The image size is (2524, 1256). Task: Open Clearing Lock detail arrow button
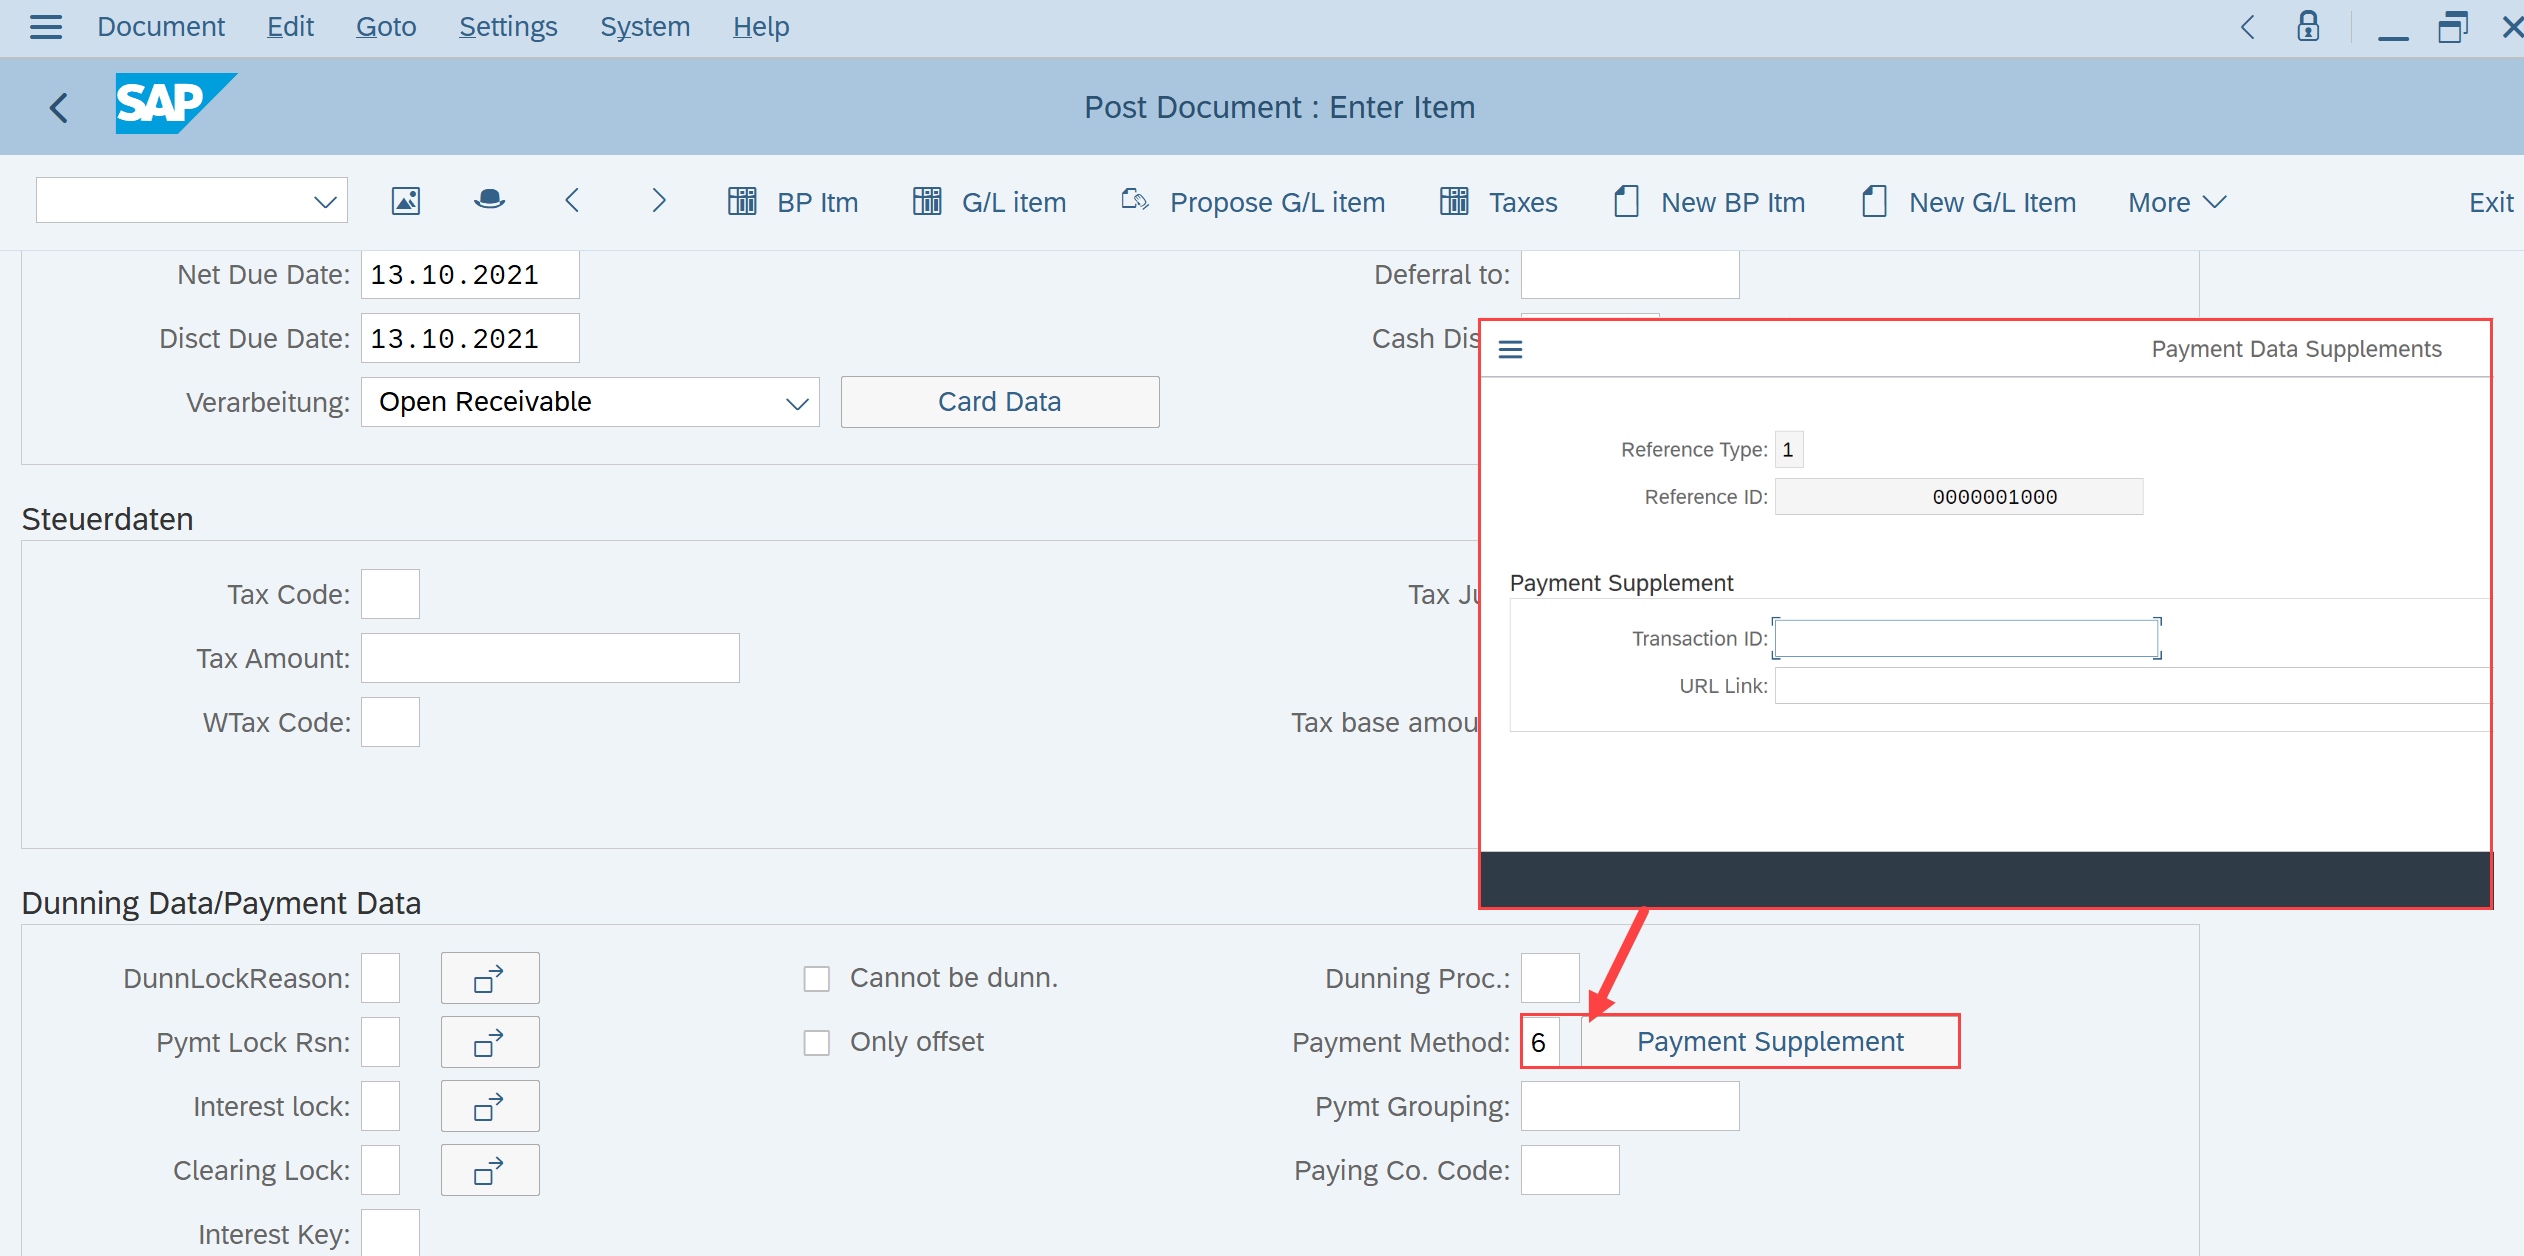pyautogui.click(x=489, y=1170)
